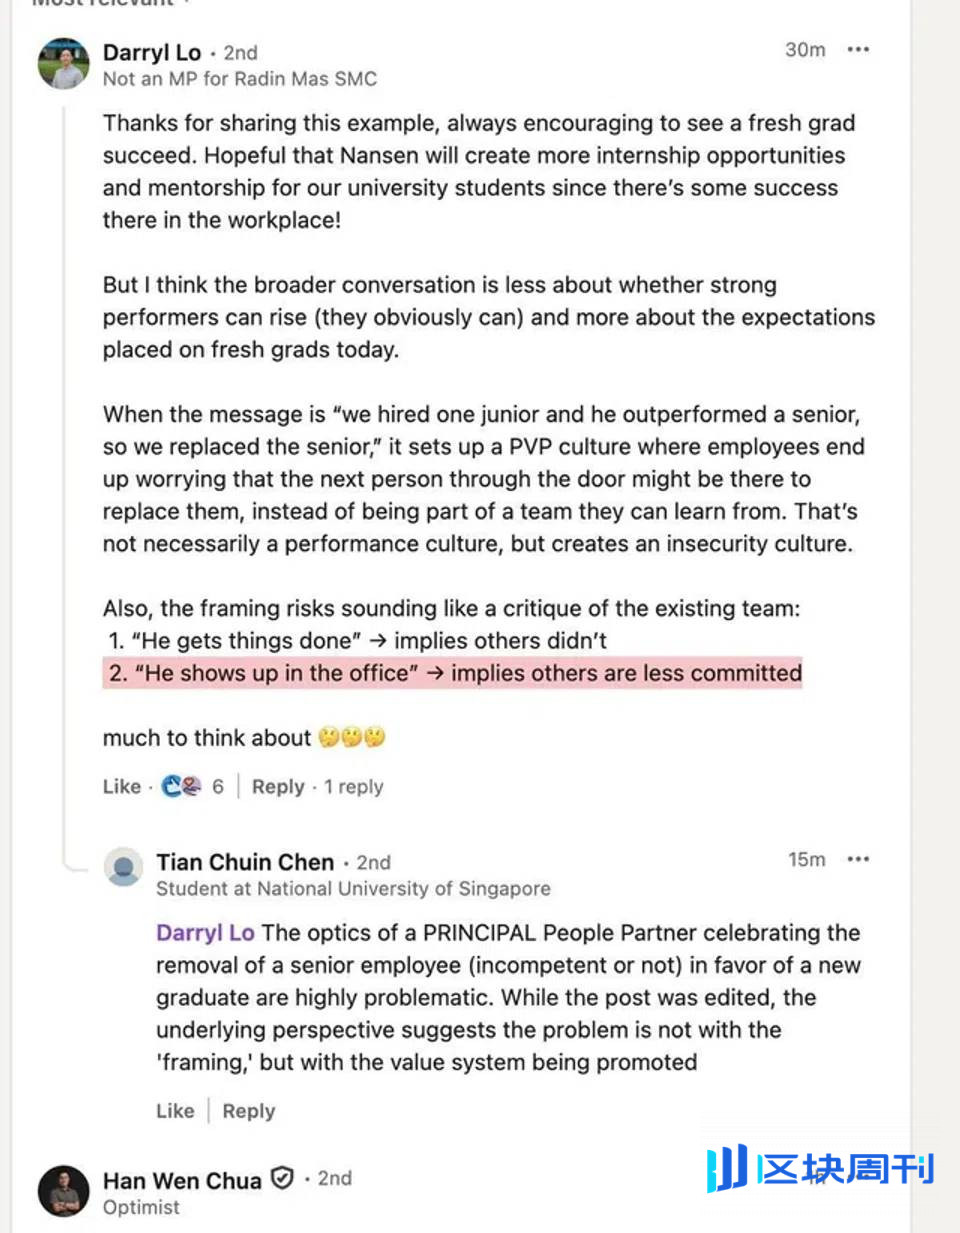
Task: Click the 30m timestamp on Darryl Lo's comment
Action: pos(805,49)
